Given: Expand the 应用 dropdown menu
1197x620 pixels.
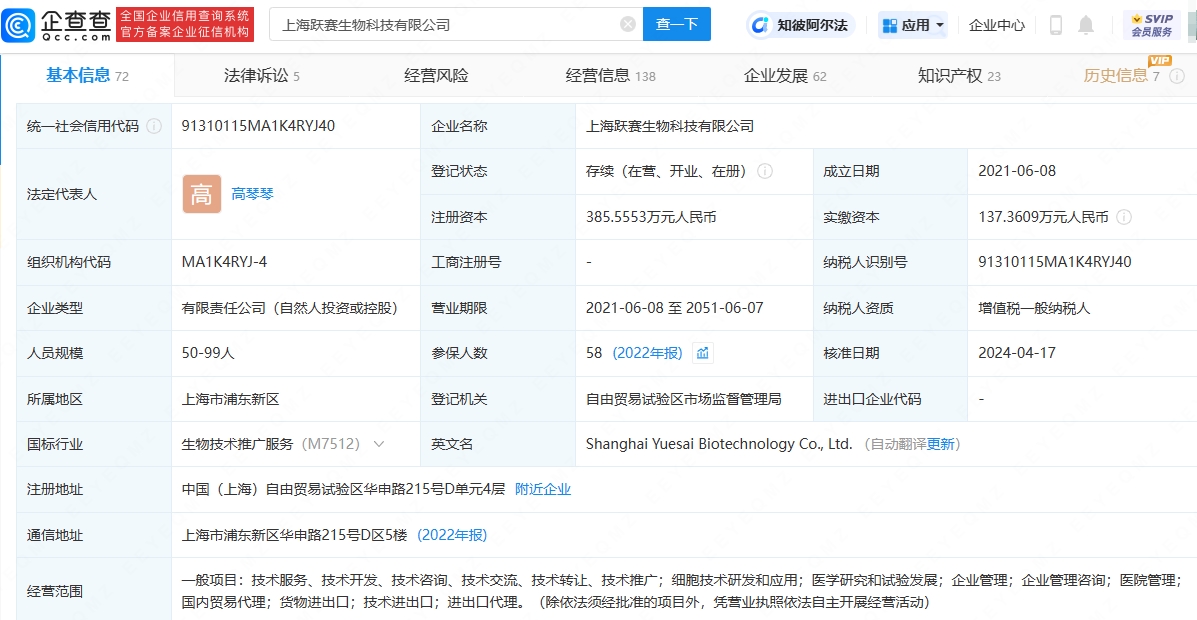Looking at the screenshot, I should 913,25.
